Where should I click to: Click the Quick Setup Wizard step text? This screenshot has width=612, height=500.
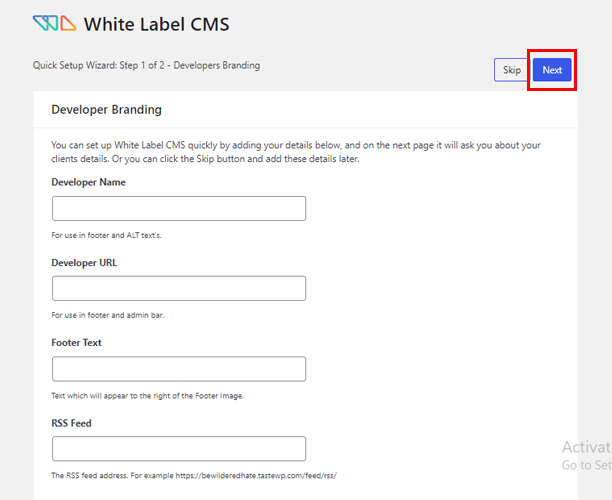click(x=146, y=66)
